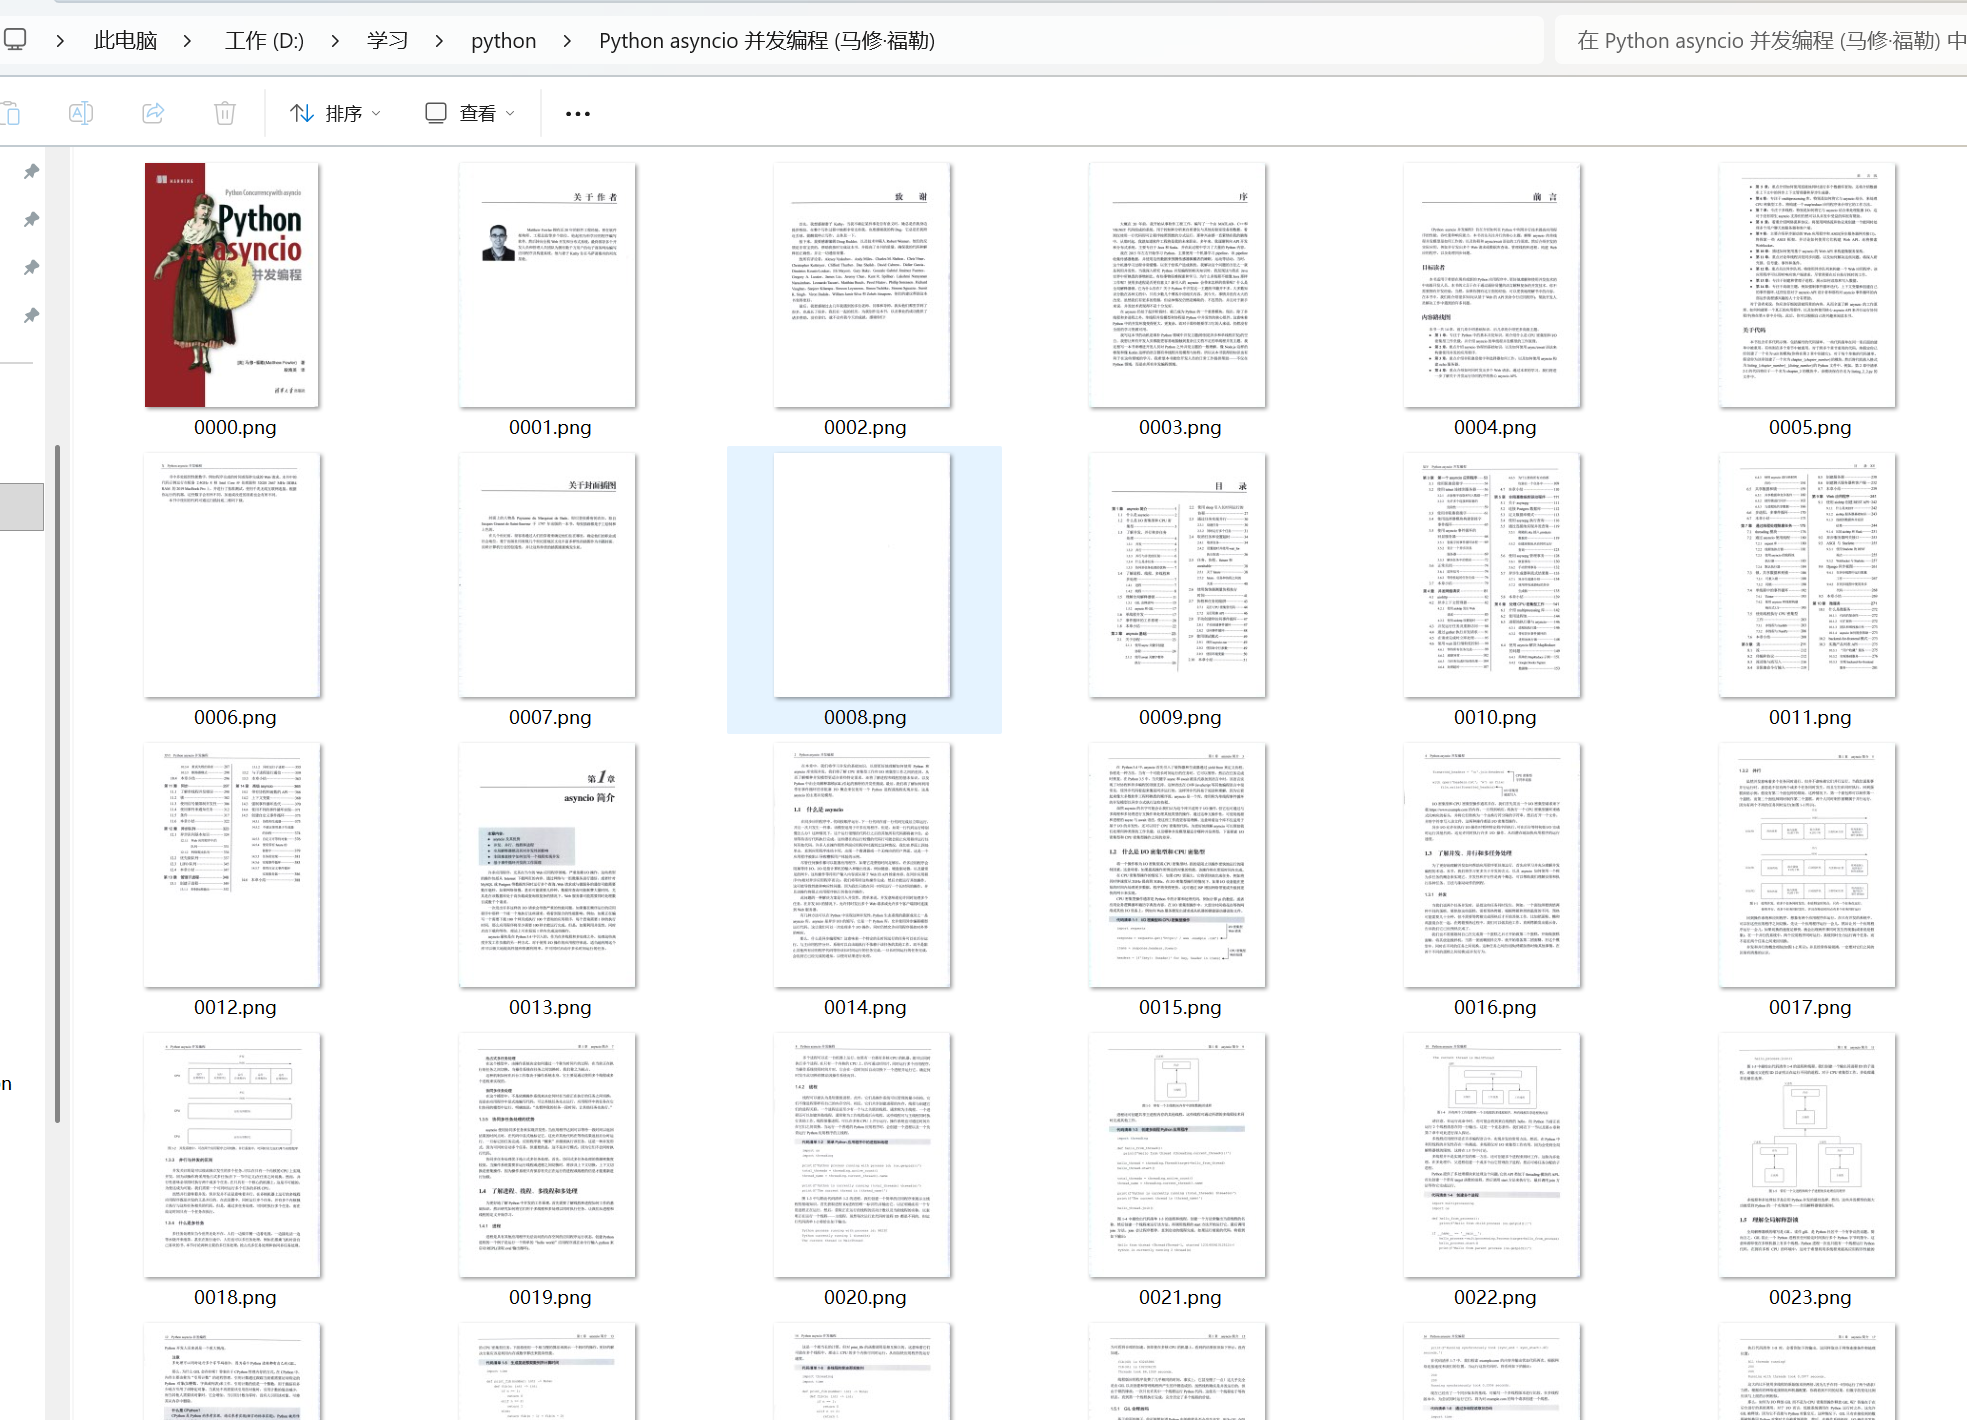Select the highlighted 0008.png blank page thumbnail

click(x=862, y=575)
